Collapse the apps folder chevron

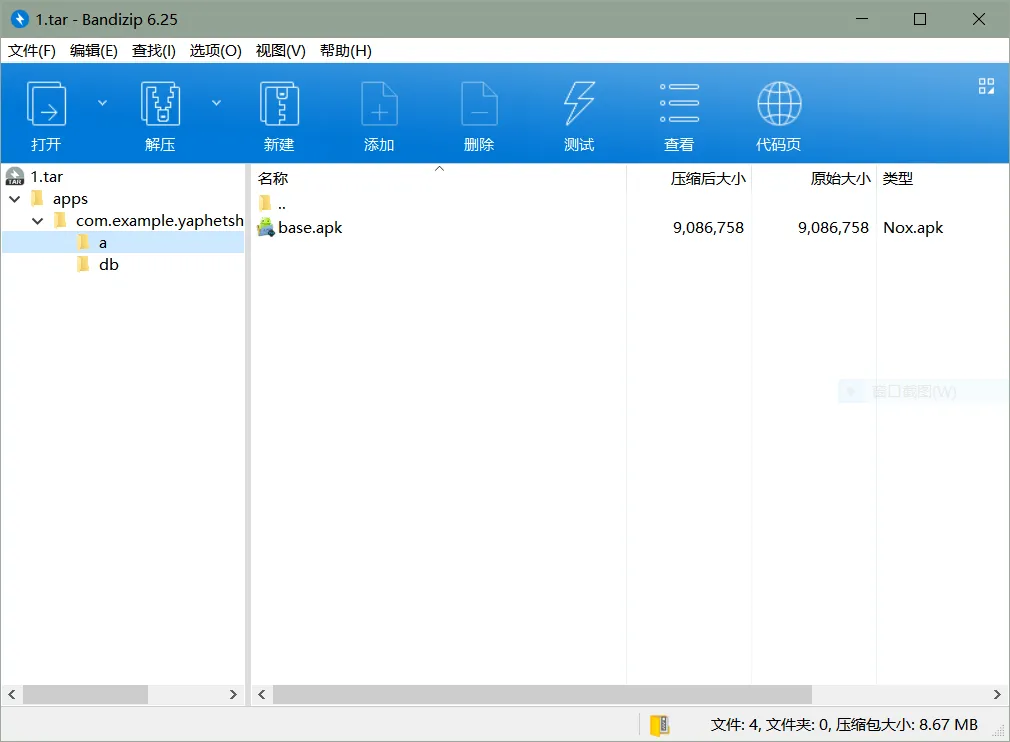(x=15, y=199)
